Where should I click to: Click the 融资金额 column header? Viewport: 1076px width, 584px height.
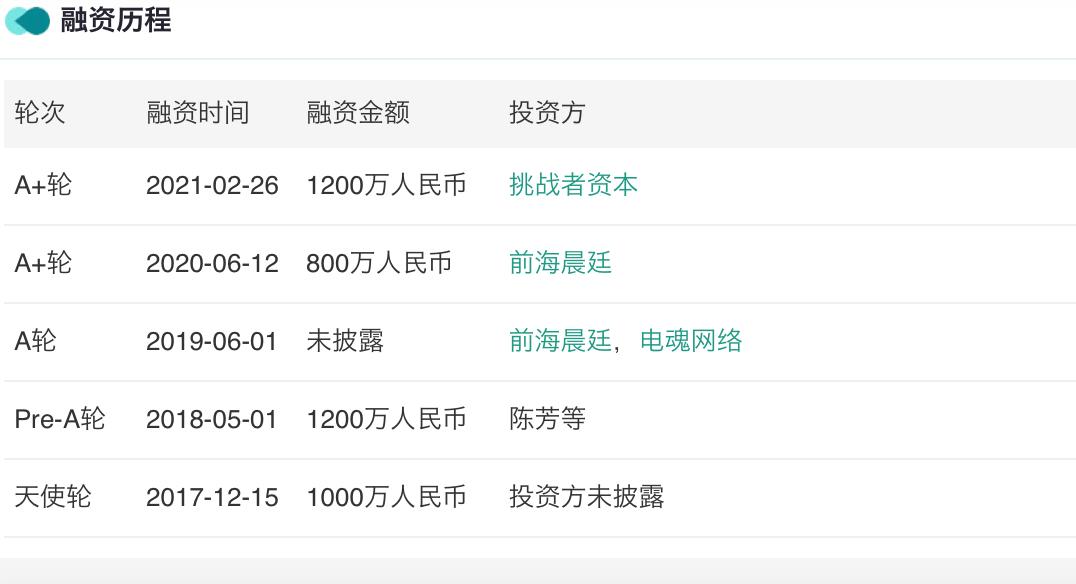(x=358, y=113)
